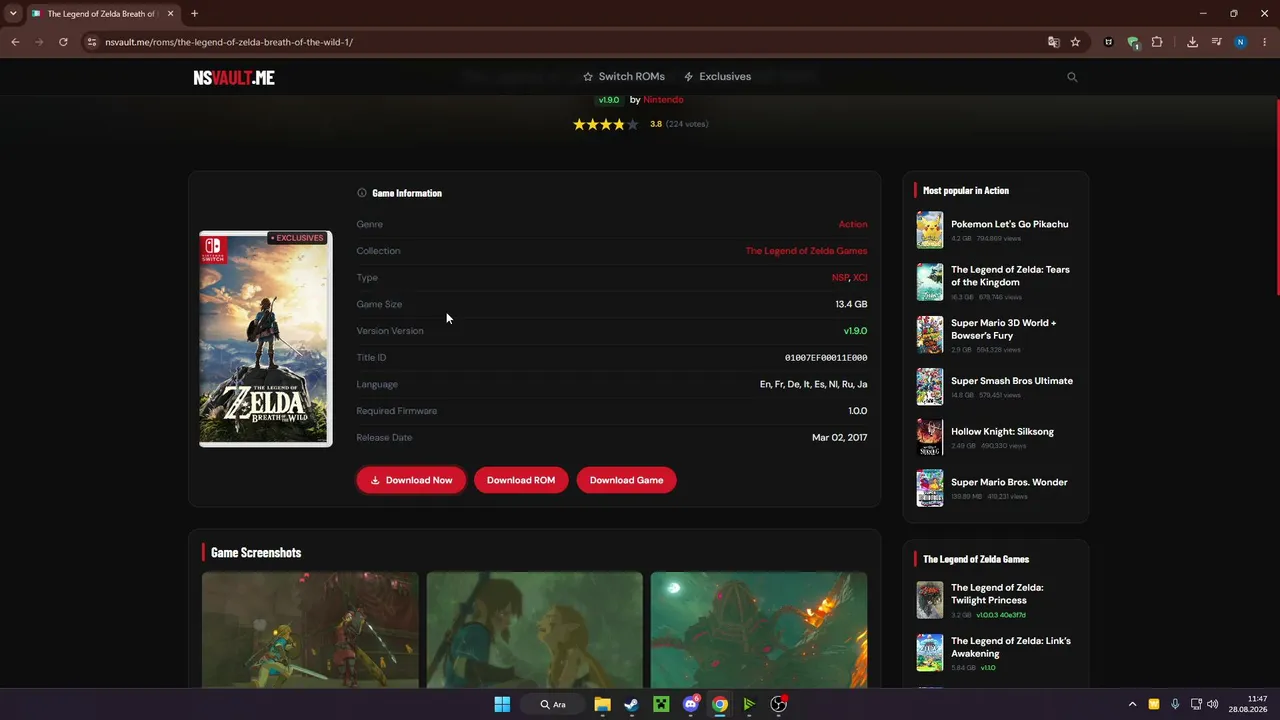1280x720 pixels.
Task: Open File Explorer from the taskbar
Action: pos(602,704)
